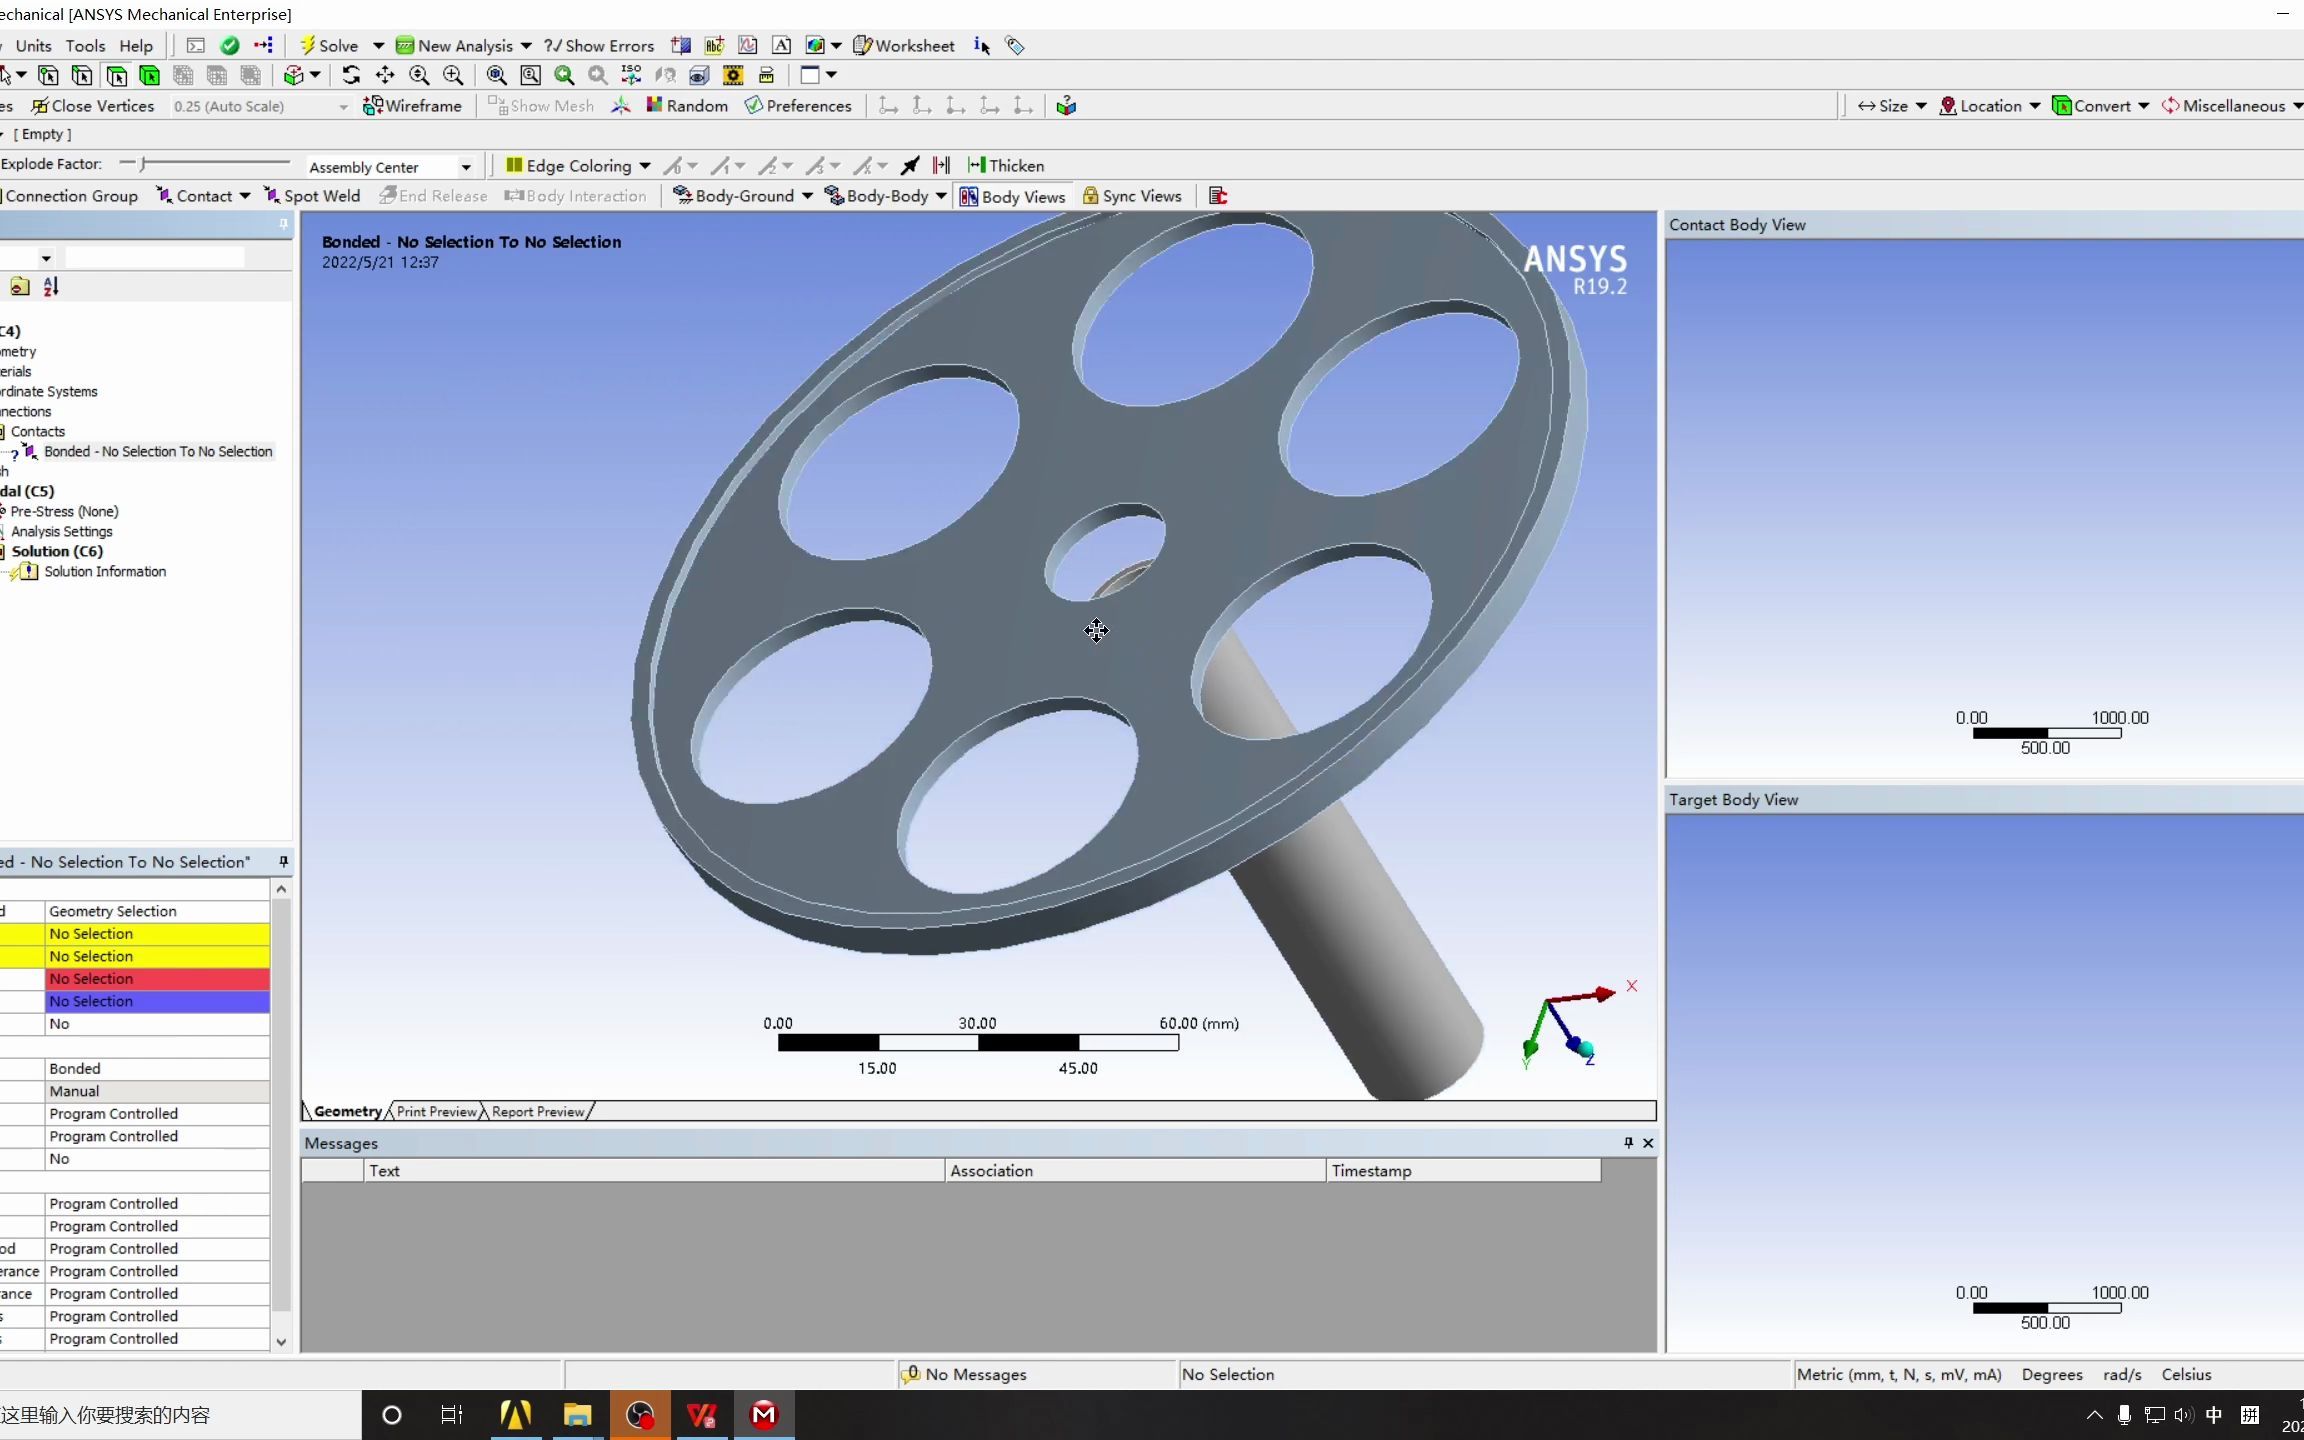Select the Pan tool icon
Image resolution: width=2304 pixels, height=1440 pixels.
(385, 75)
